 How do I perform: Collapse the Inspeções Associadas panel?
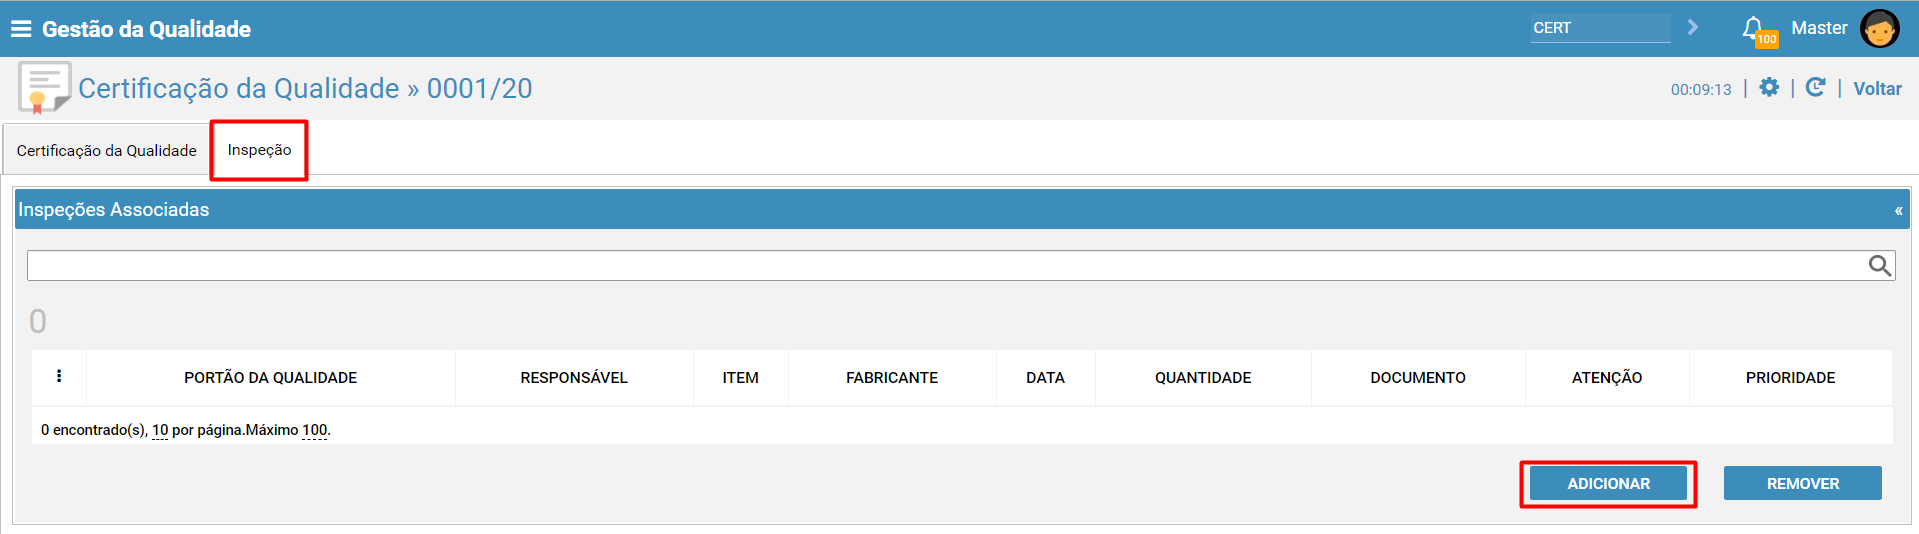coord(1898,210)
